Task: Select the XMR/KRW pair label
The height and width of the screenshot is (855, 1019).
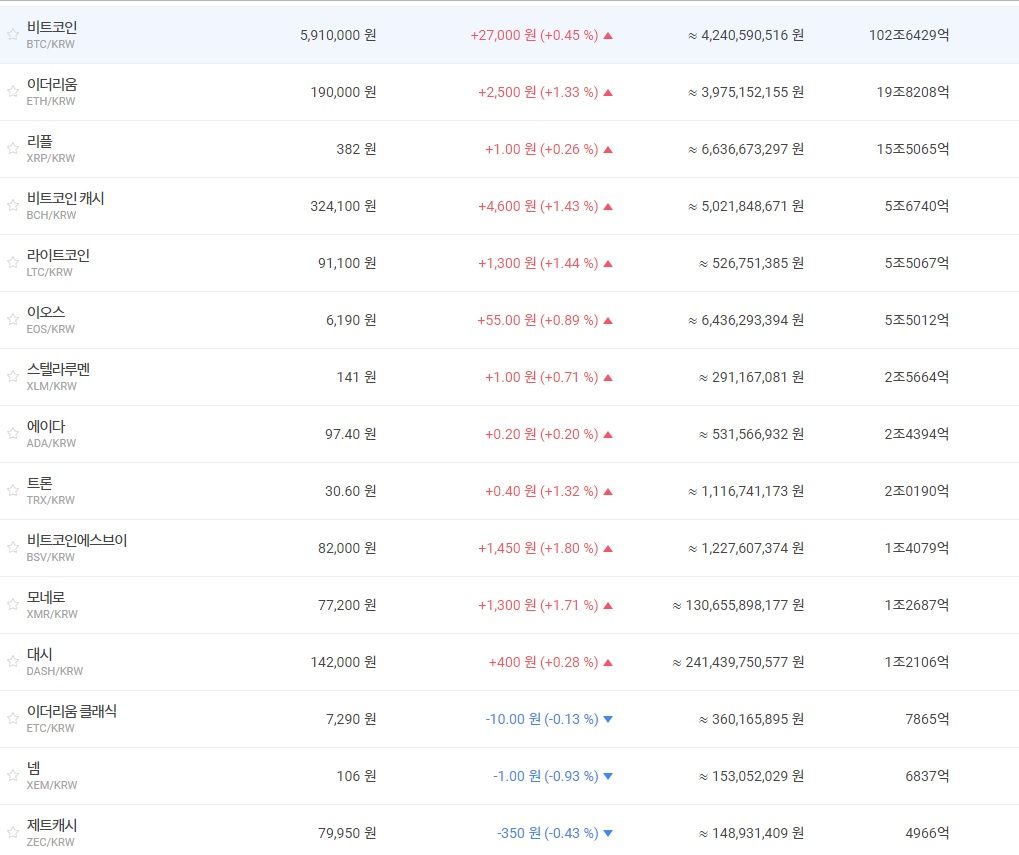Action: click(52, 614)
